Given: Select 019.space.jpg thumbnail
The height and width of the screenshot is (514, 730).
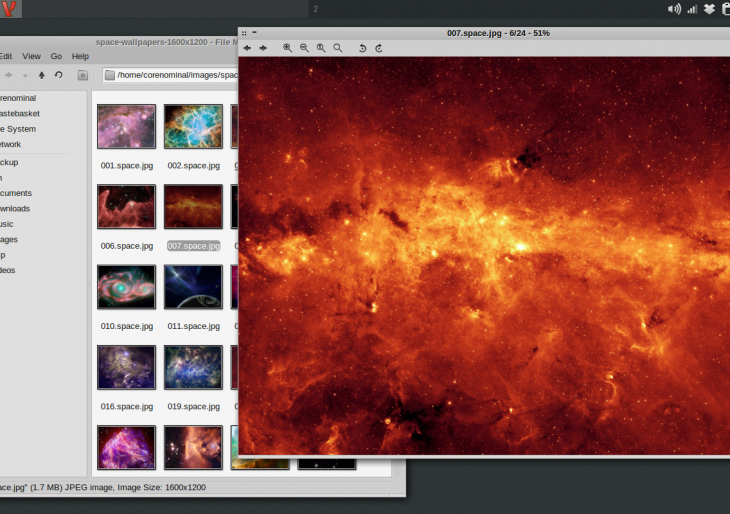Looking at the screenshot, I should pos(193,367).
